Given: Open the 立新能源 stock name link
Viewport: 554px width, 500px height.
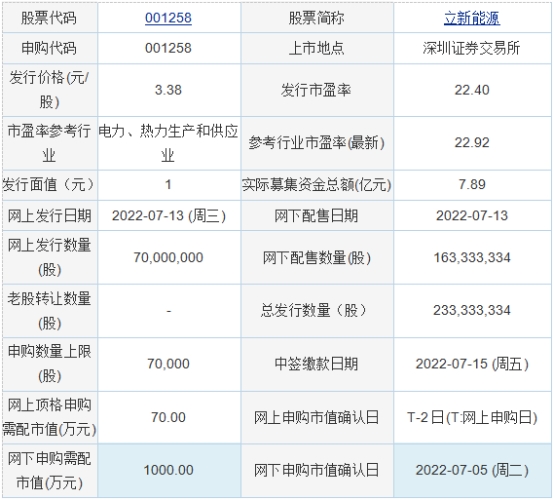Looking at the screenshot, I should click(472, 18).
